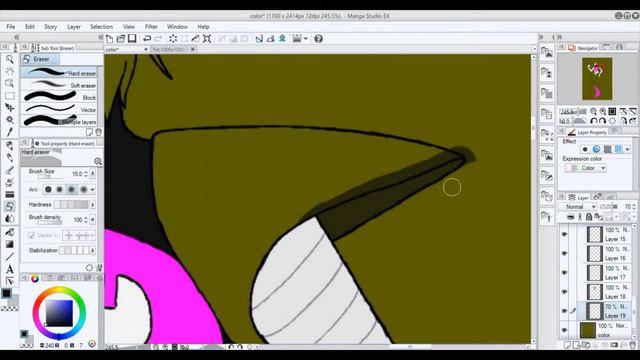The width and height of the screenshot is (640, 360).
Task: Open the Edit menu
Action: point(30,27)
